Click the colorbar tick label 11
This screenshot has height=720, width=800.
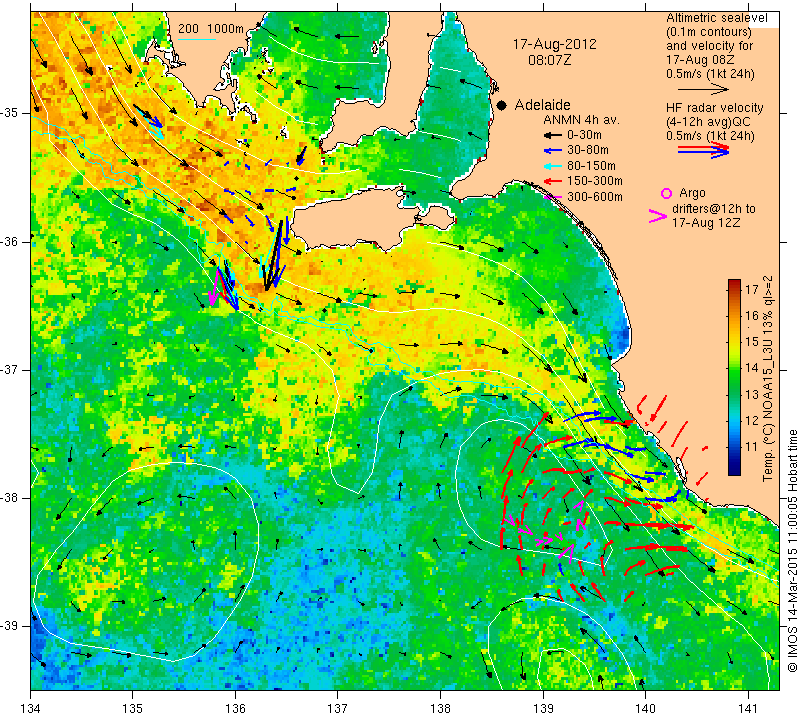pyautogui.click(x=752, y=447)
